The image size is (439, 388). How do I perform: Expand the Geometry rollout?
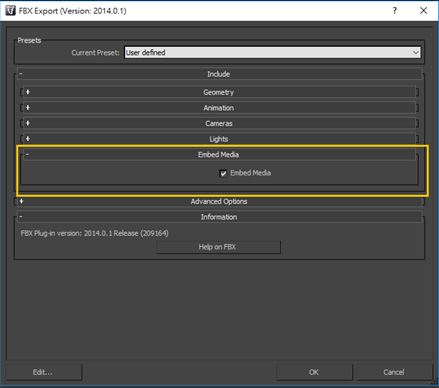pyautogui.click(x=219, y=92)
